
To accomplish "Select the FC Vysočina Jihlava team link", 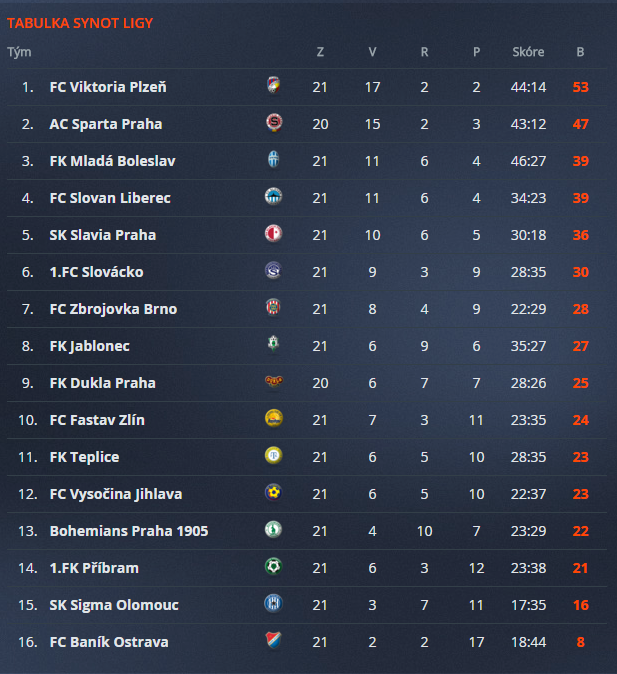I will point(115,494).
